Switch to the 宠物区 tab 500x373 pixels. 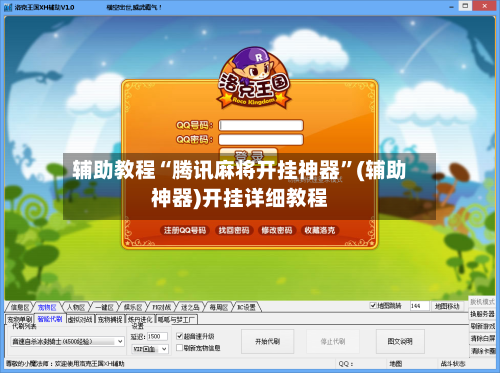tap(47, 307)
